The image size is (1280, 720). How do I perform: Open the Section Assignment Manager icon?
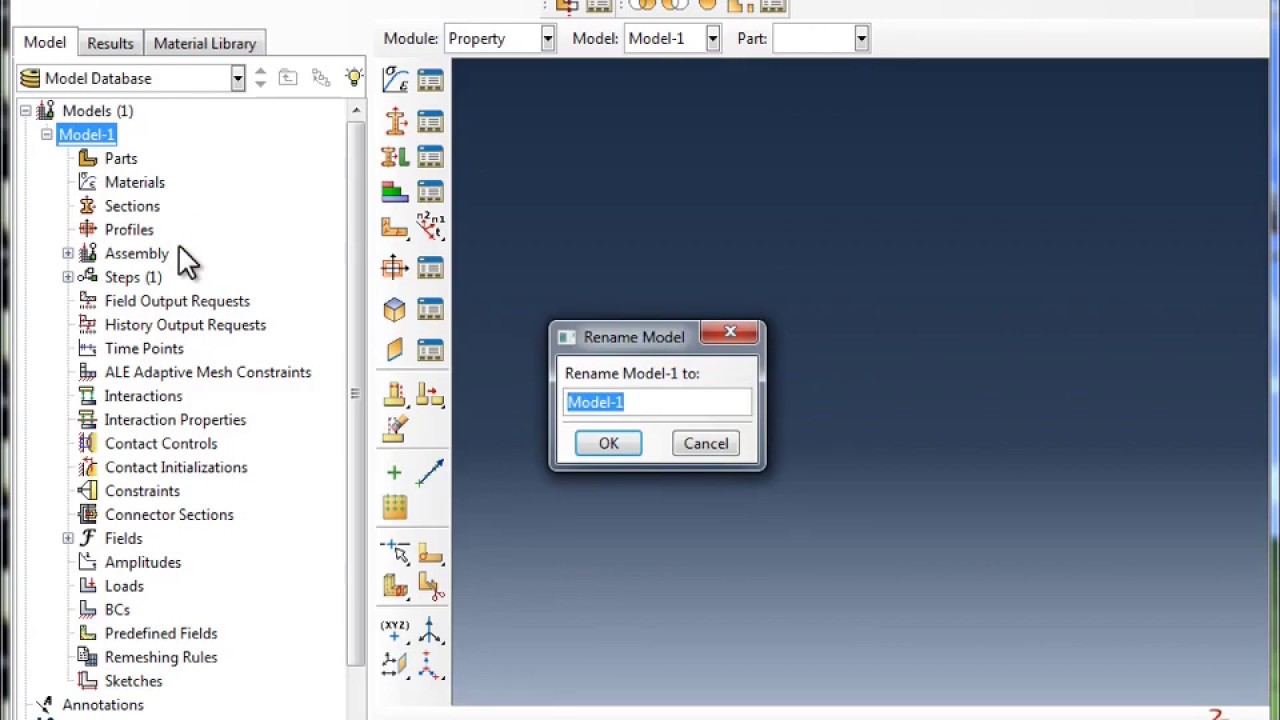[x=430, y=157]
